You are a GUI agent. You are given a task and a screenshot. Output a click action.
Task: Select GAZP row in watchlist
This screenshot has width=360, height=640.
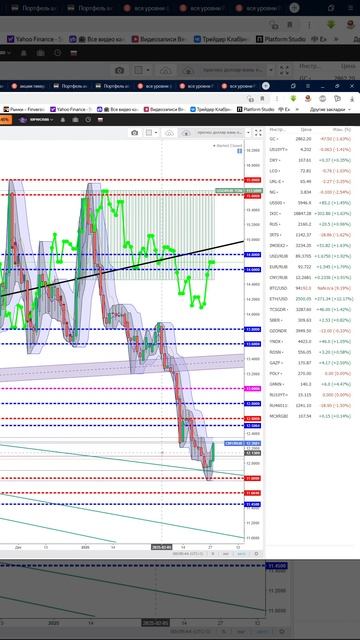coord(310,363)
